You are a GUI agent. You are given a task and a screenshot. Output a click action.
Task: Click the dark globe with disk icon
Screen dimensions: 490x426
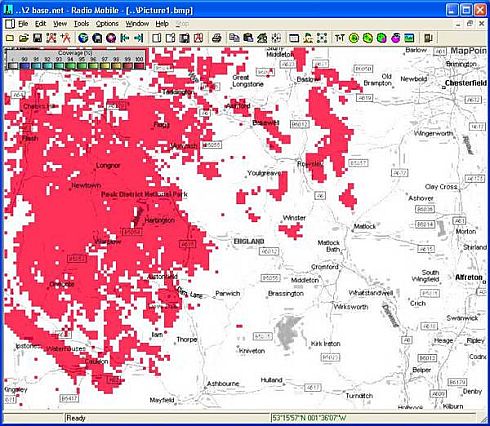[x=97, y=38]
